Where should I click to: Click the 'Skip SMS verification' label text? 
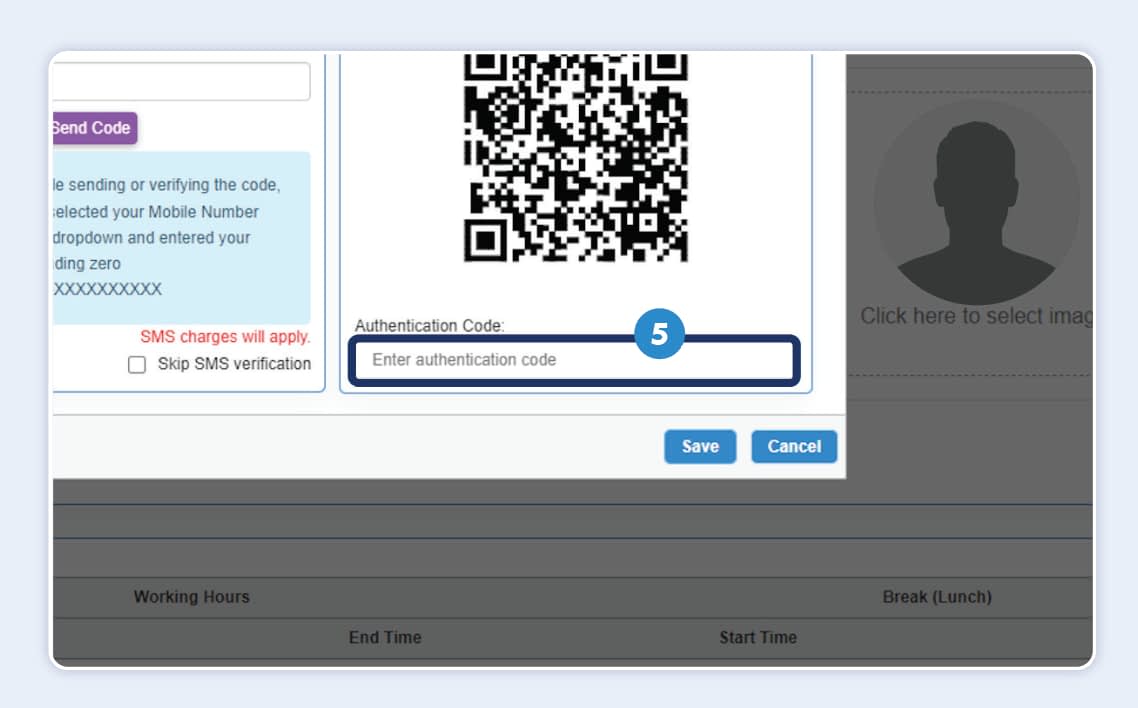pos(234,363)
